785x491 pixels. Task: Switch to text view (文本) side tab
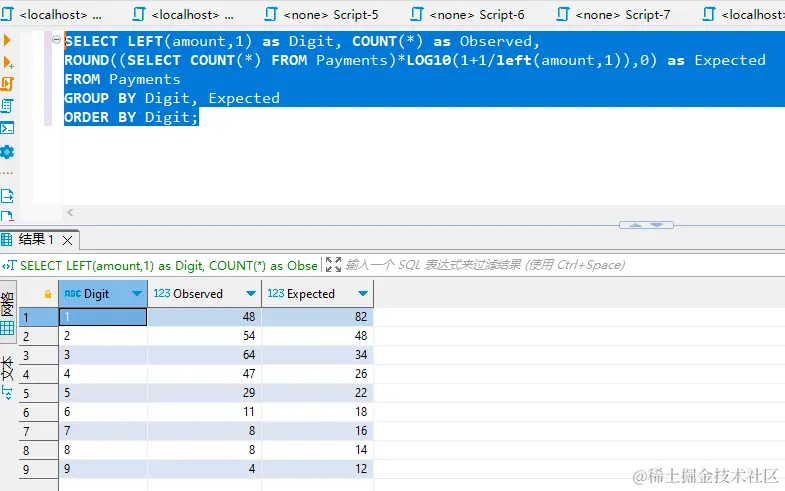8,378
